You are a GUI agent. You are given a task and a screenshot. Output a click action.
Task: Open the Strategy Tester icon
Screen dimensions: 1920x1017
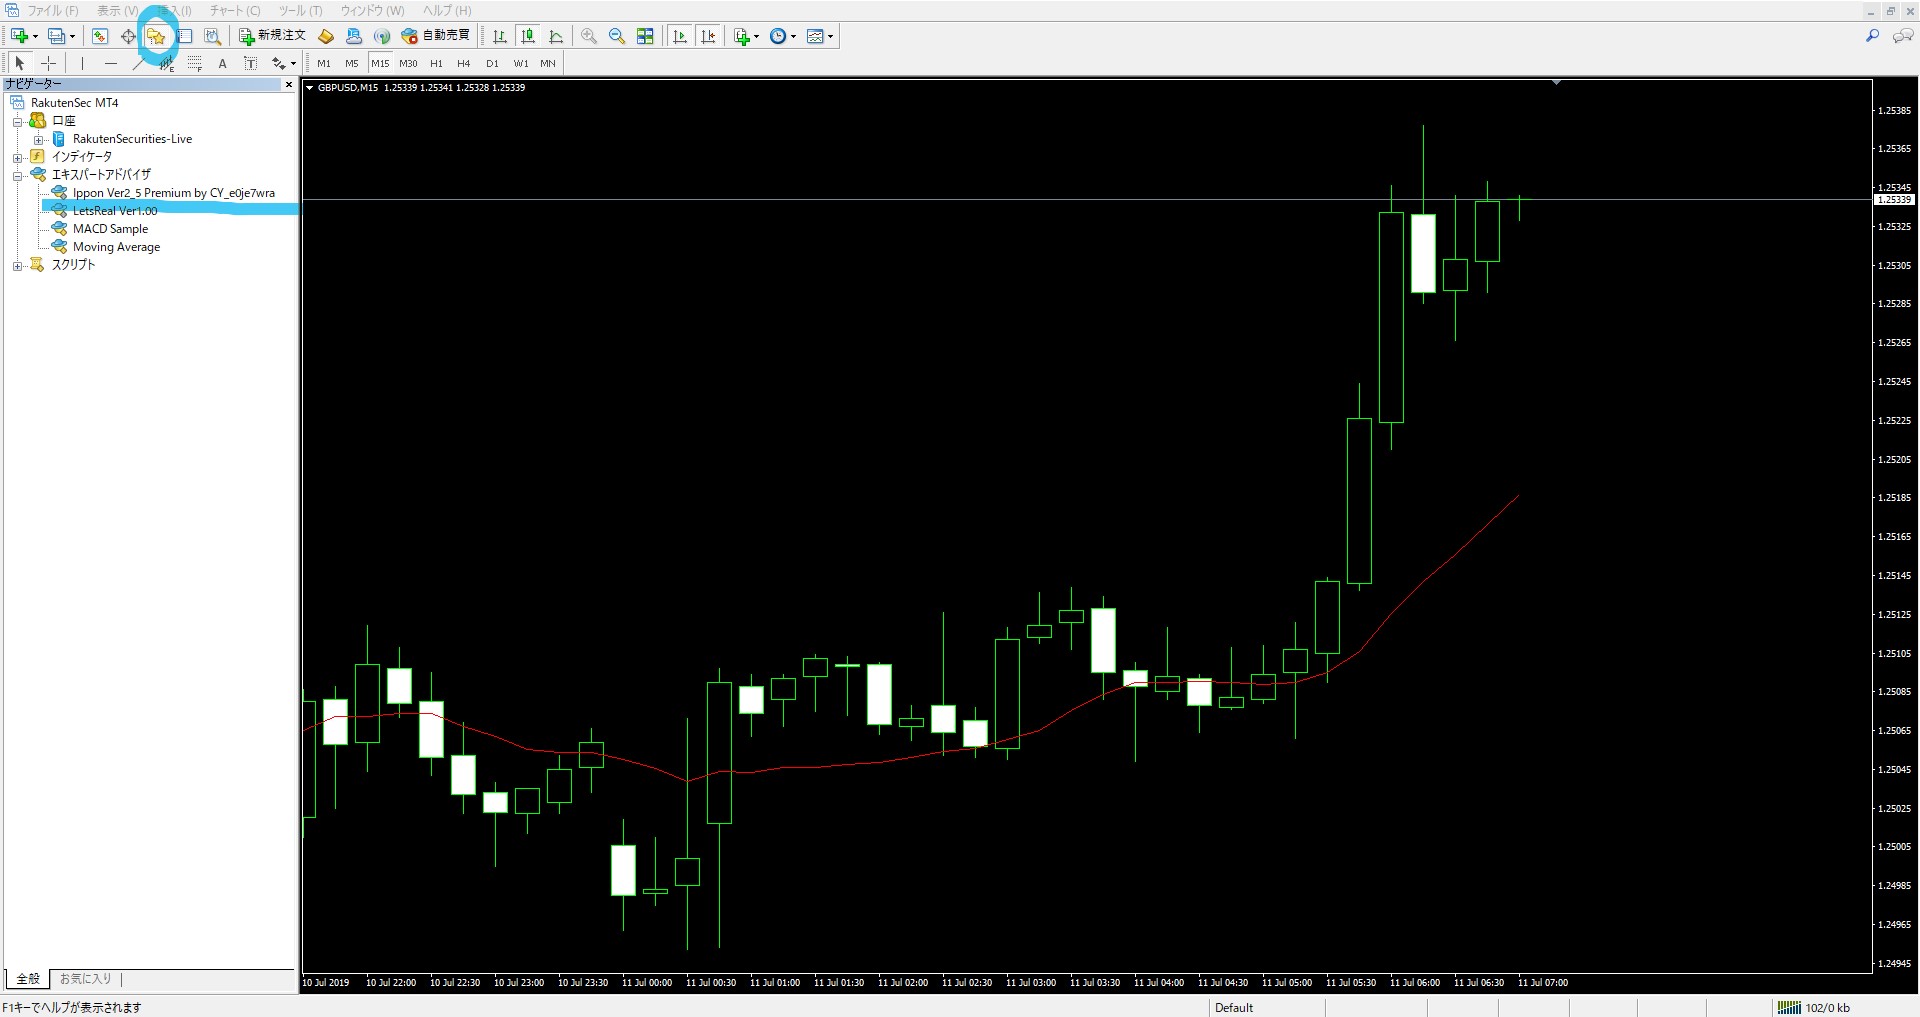click(212, 36)
